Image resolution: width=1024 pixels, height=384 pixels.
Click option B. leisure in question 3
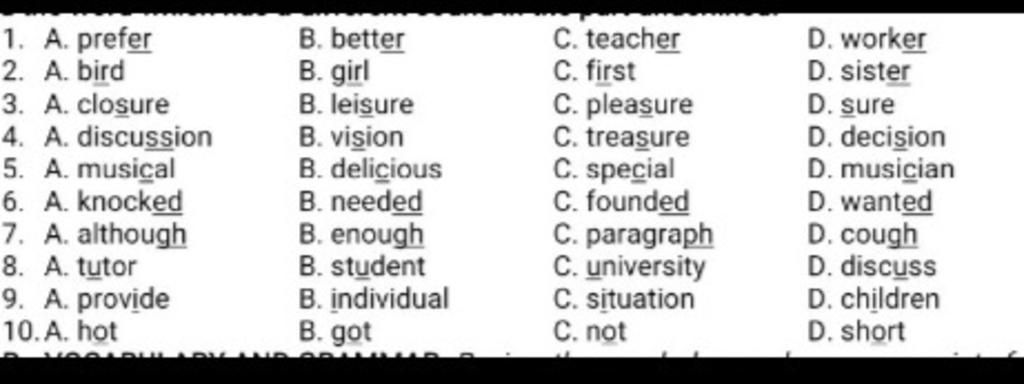(x=357, y=104)
